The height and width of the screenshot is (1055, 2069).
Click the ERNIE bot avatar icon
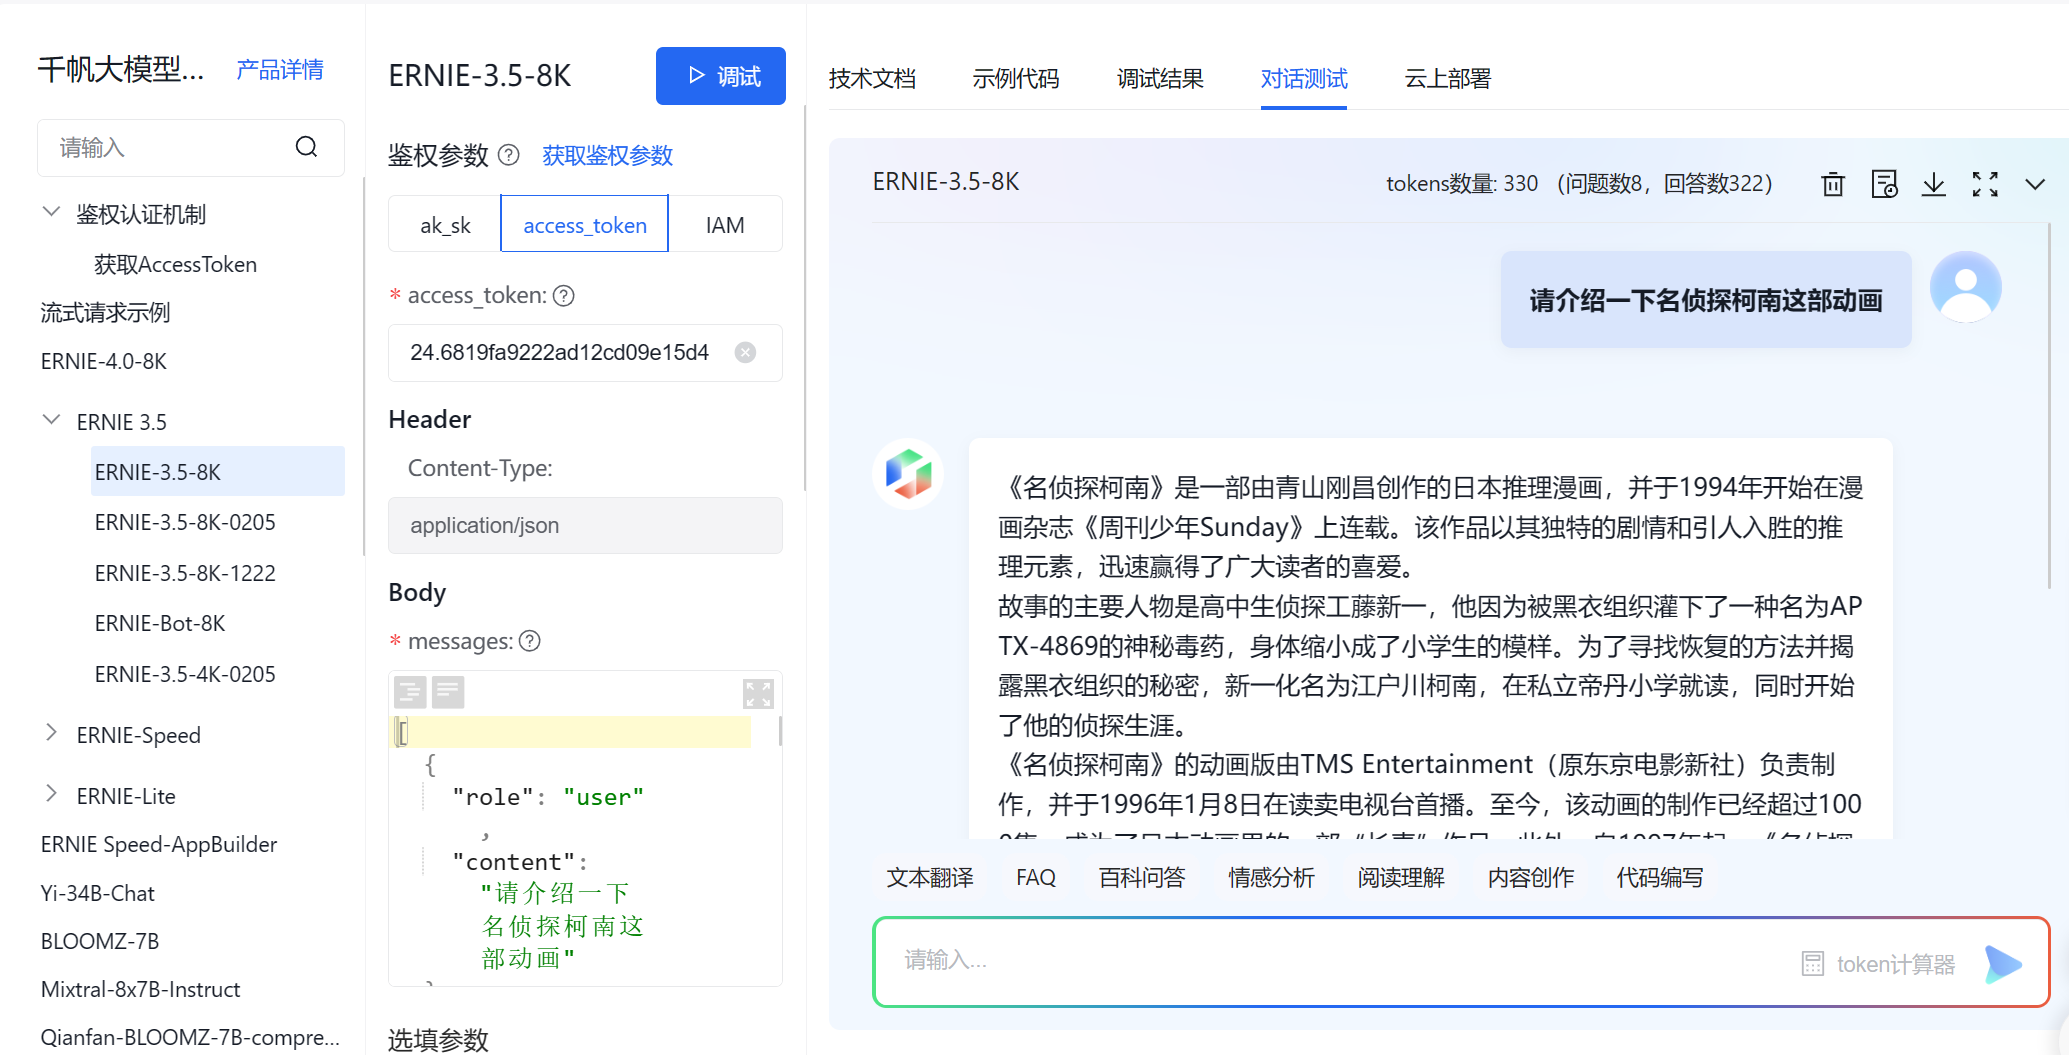pos(908,474)
